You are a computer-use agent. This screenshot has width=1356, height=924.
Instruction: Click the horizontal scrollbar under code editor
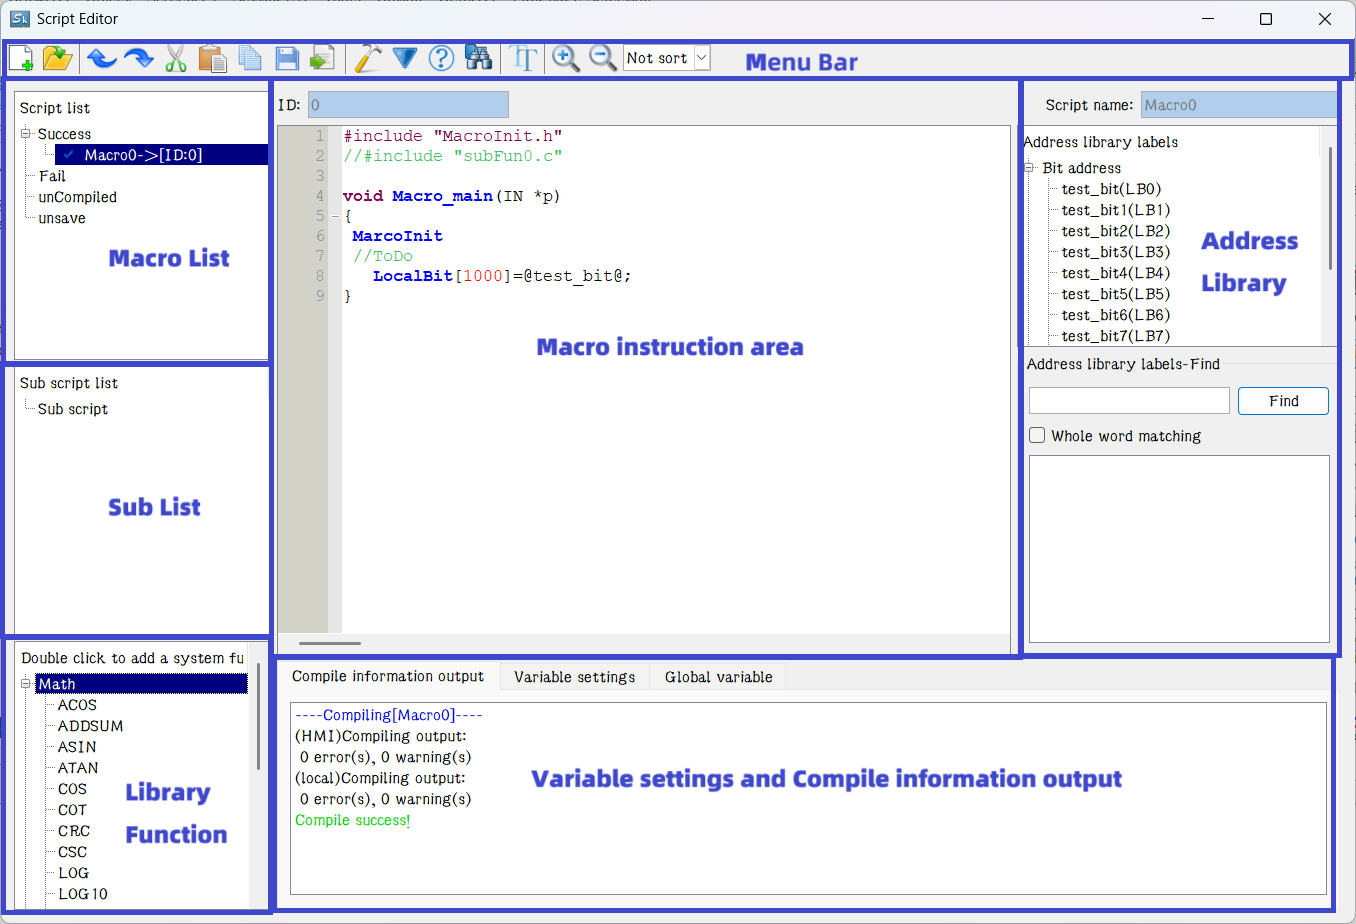(x=330, y=643)
